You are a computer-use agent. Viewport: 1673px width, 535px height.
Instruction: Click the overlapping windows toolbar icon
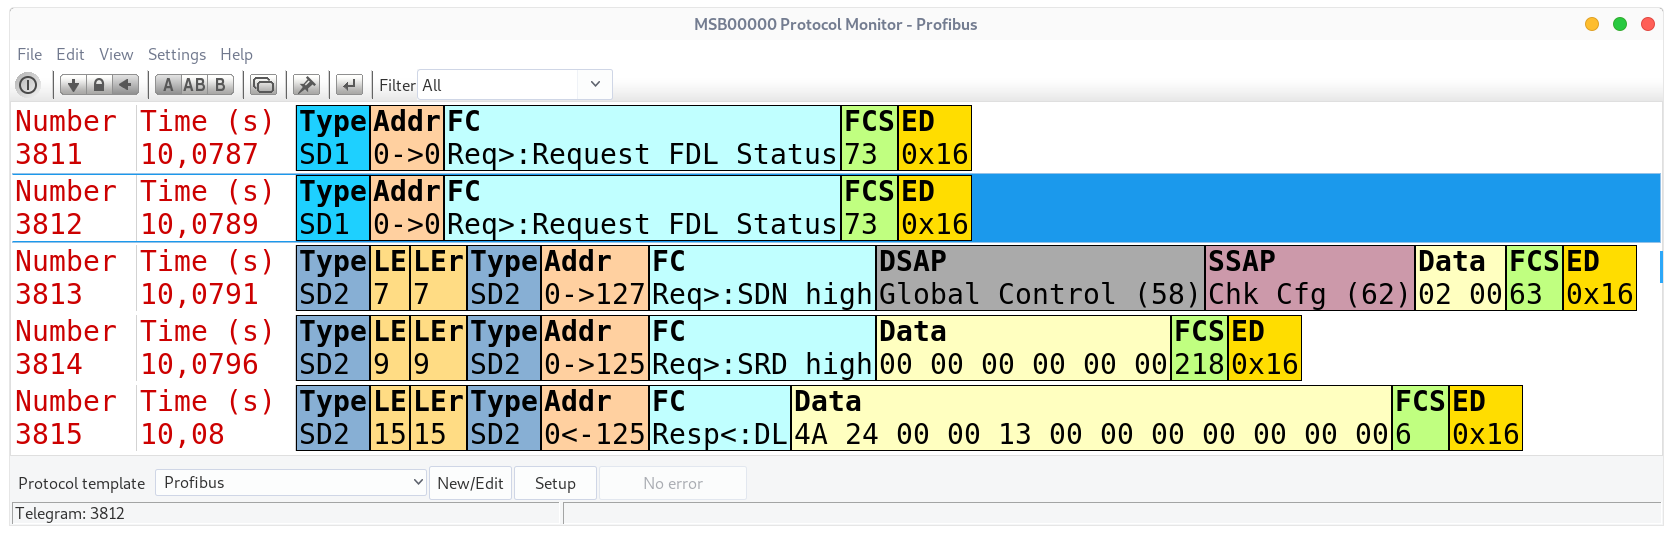coord(264,85)
